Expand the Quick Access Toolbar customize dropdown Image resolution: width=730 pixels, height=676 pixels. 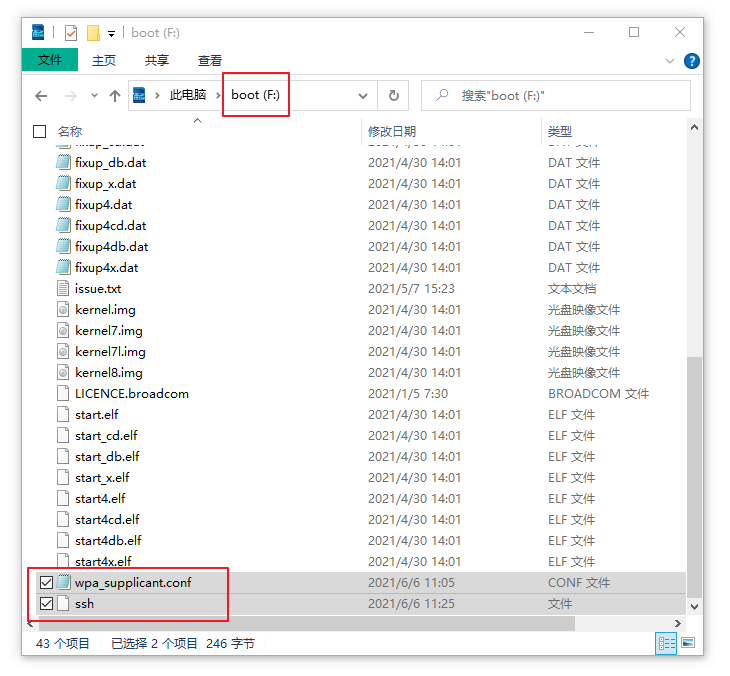coord(111,33)
